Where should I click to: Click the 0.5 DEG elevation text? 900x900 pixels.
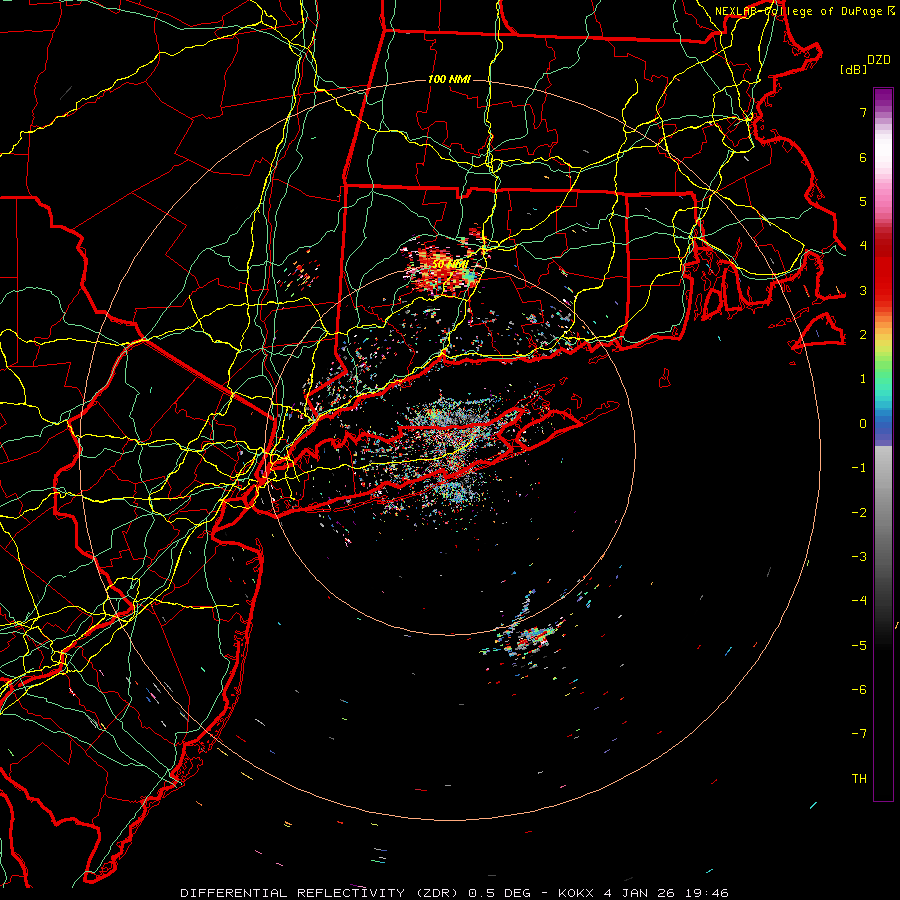(499, 893)
